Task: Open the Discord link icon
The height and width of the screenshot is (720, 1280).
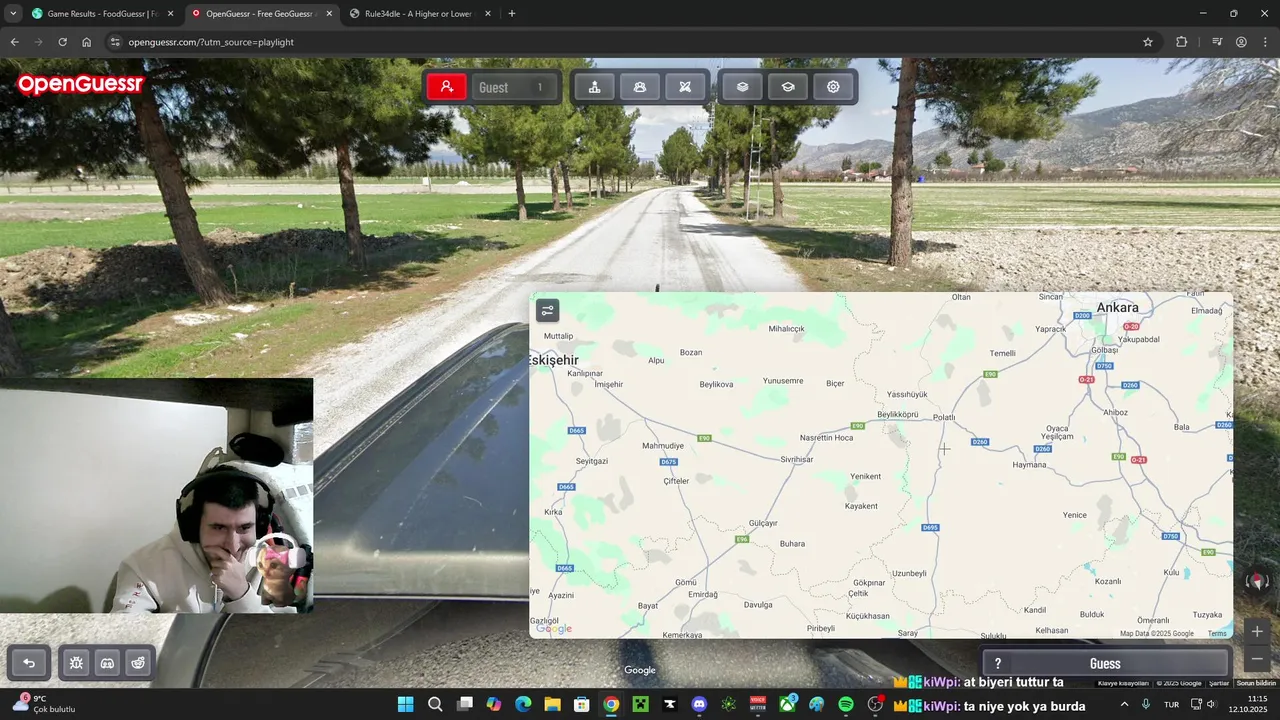Action: [x=107, y=663]
